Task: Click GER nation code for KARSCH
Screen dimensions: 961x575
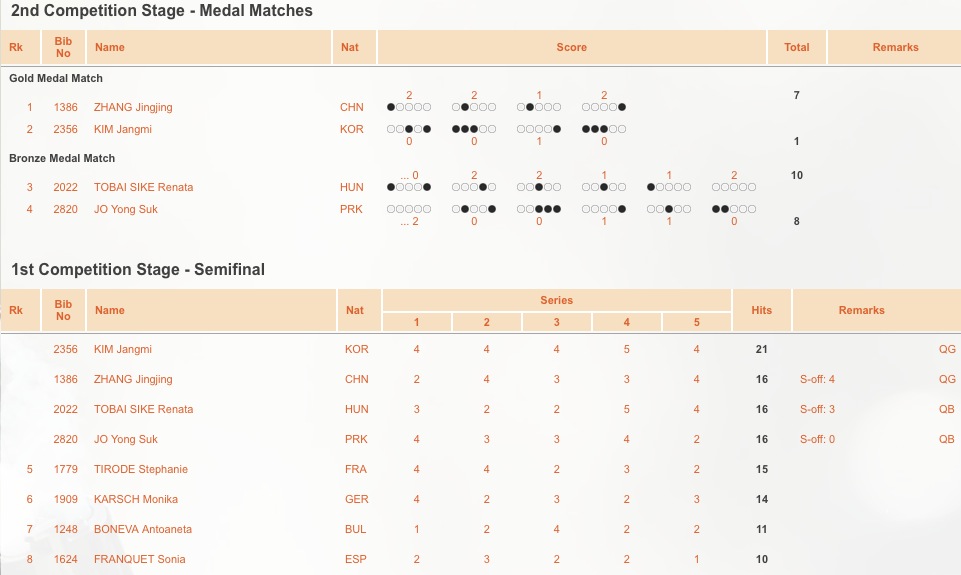Action: pyautogui.click(x=357, y=500)
